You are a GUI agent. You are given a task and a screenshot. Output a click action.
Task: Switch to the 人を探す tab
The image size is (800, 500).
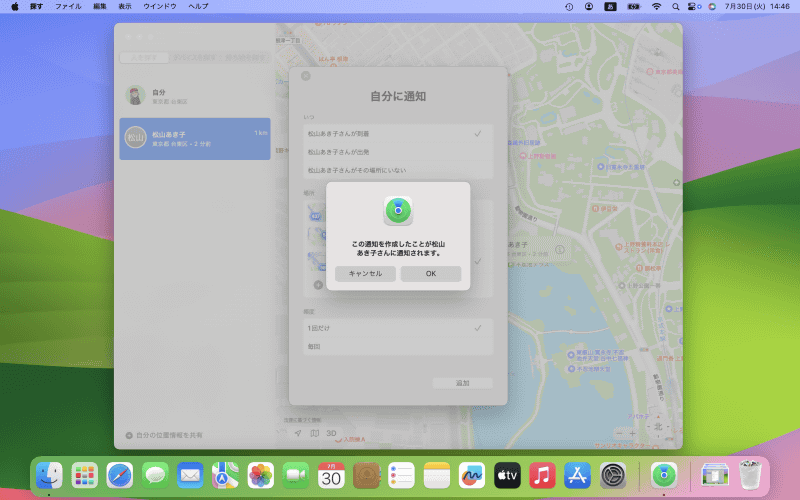point(144,58)
